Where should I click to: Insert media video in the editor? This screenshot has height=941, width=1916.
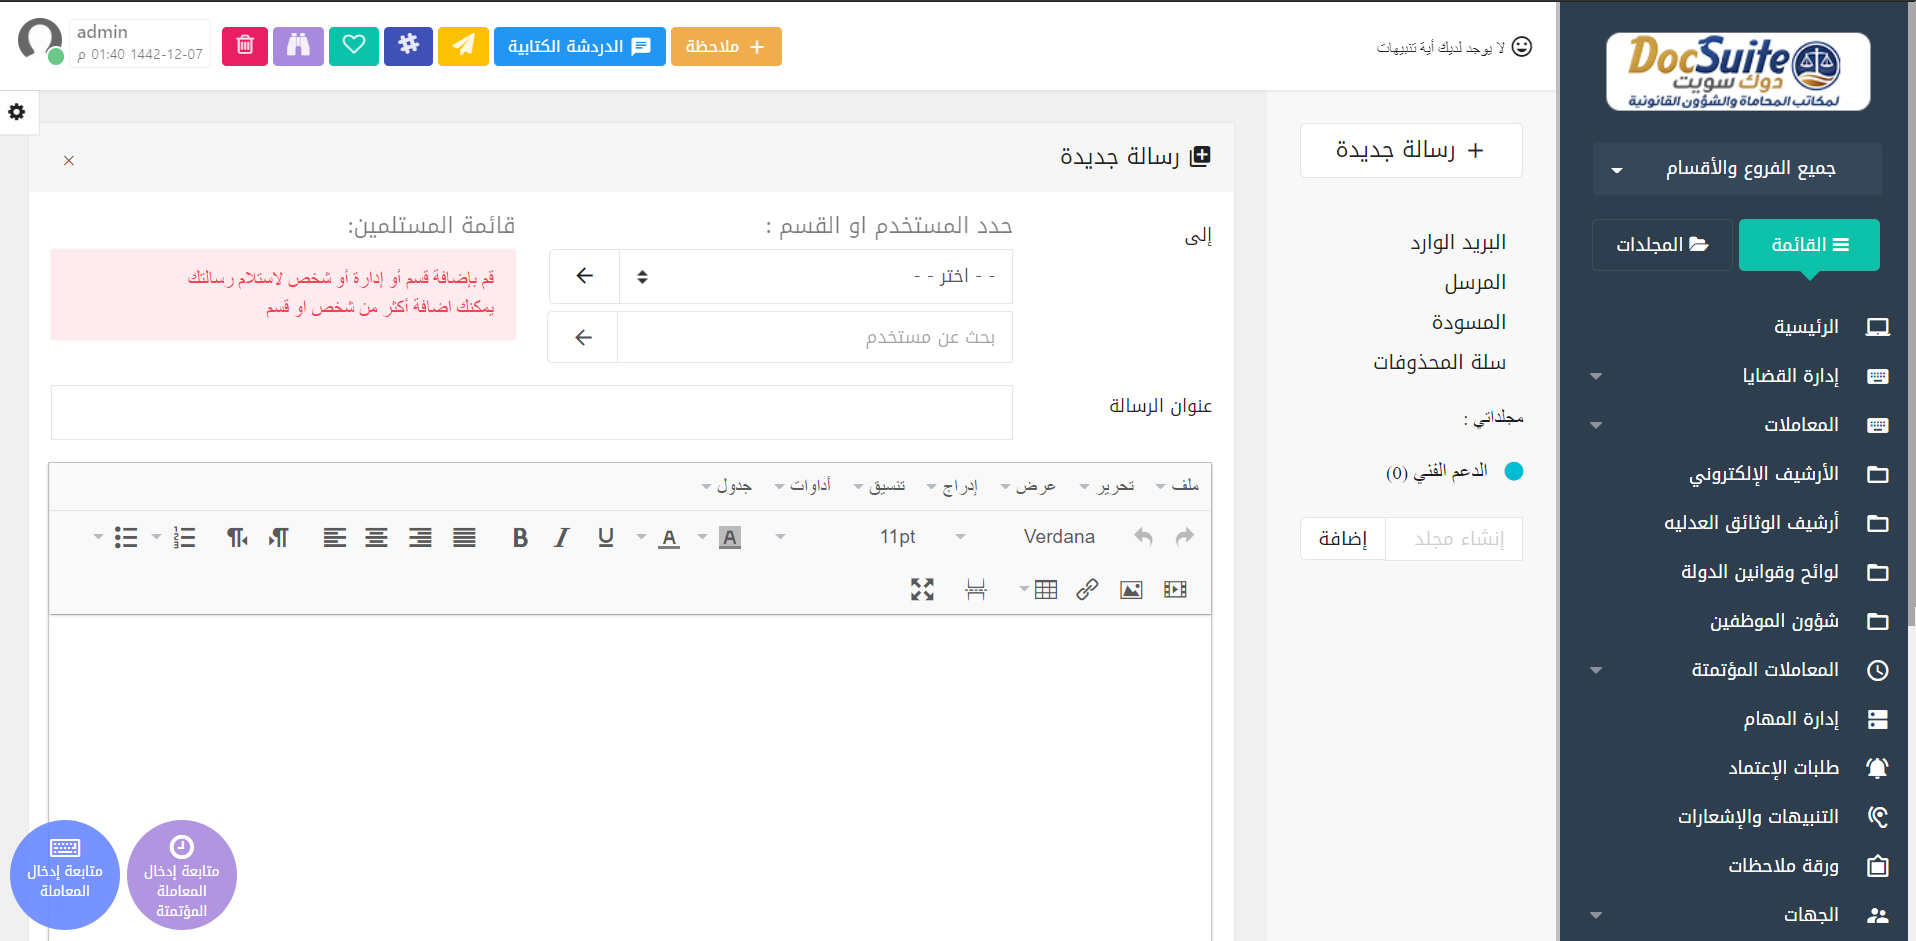(x=1175, y=590)
